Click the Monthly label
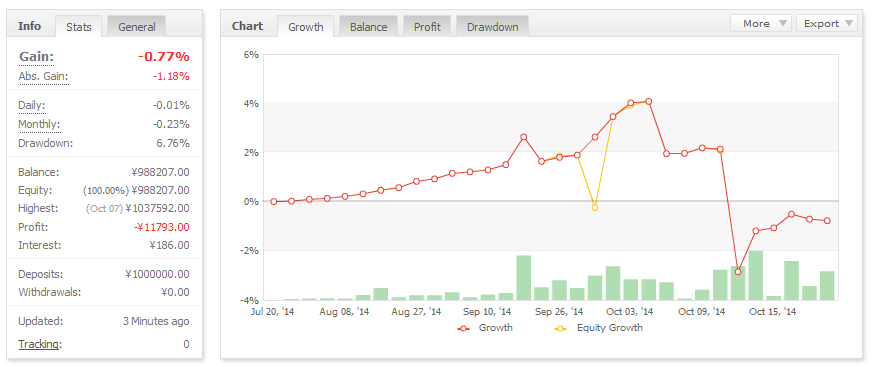The width and height of the screenshot is (872, 367). 39,124
